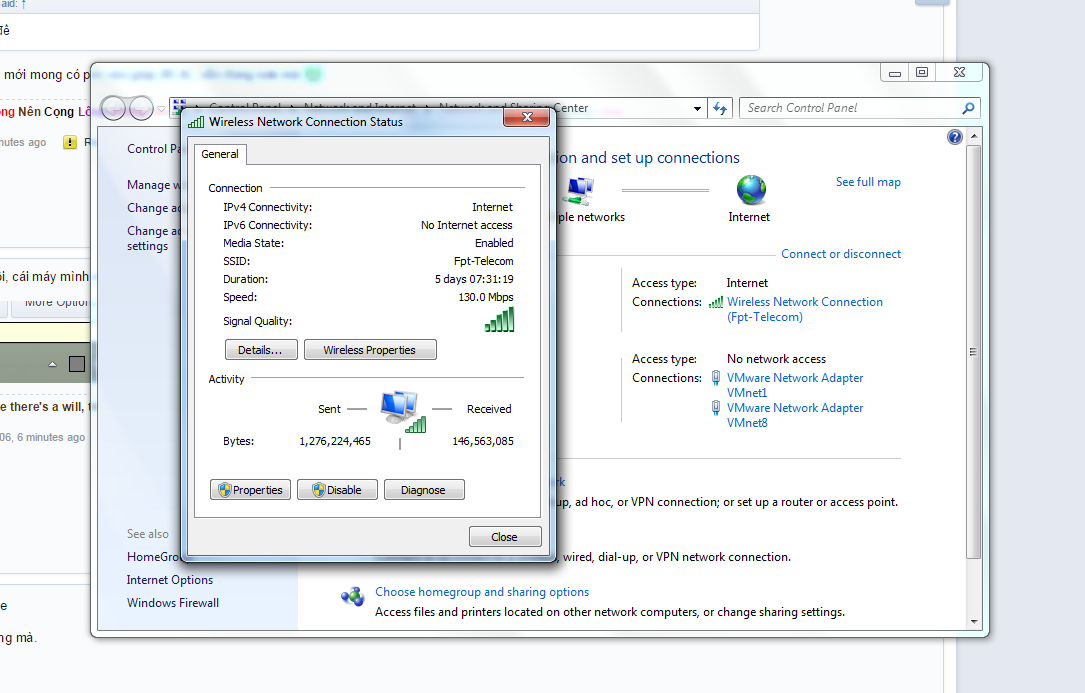Click the yellow warning icon in forum post
This screenshot has width=1085, height=693.
[x=70, y=143]
